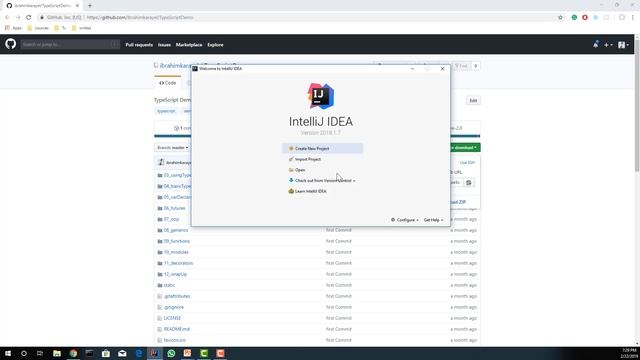Close the IntelliJ IDEA welcome window
The image size is (640, 360).
(x=442, y=69)
